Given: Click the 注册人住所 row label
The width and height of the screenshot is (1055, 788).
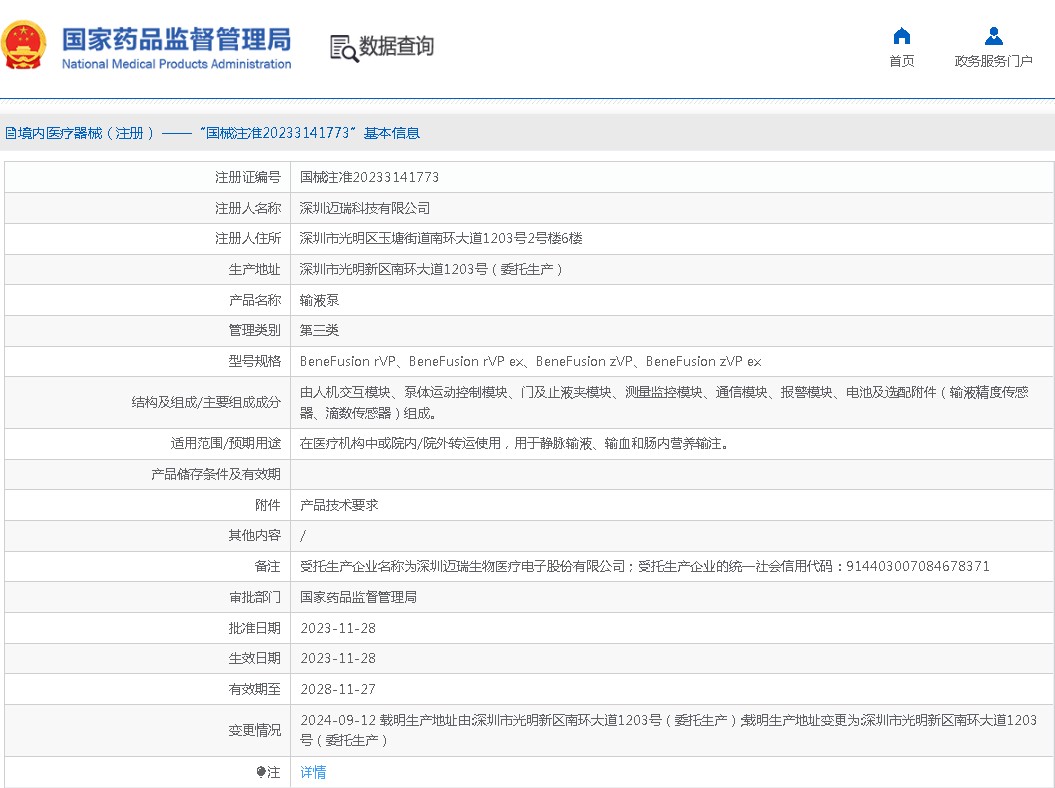Looking at the screenshot, I should point(248,238).
